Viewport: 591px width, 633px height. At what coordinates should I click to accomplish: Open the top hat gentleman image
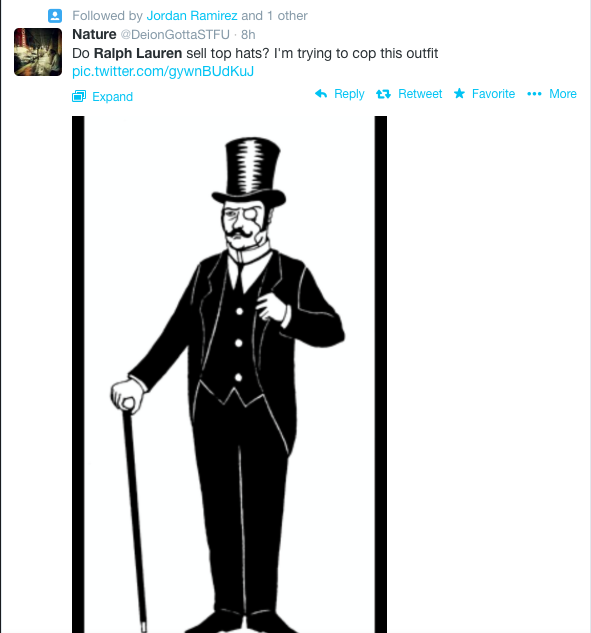(229, 374)
